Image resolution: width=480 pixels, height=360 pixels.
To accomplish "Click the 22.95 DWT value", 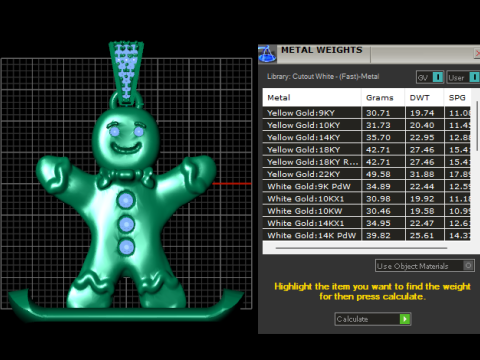I will [422, 137].
